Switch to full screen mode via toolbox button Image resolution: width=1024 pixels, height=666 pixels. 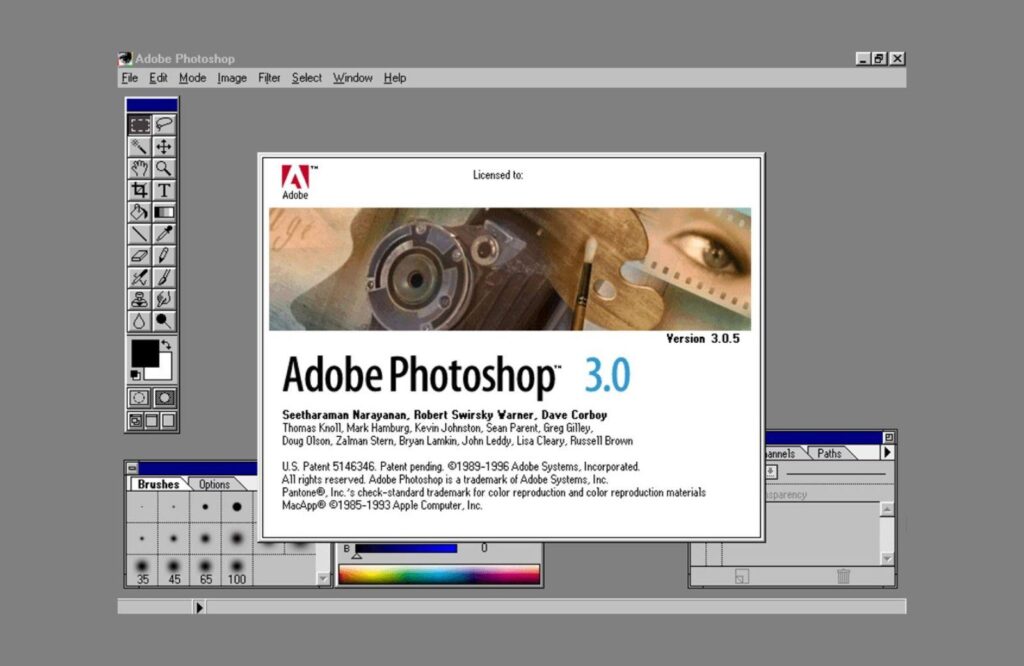click(170, 422)
